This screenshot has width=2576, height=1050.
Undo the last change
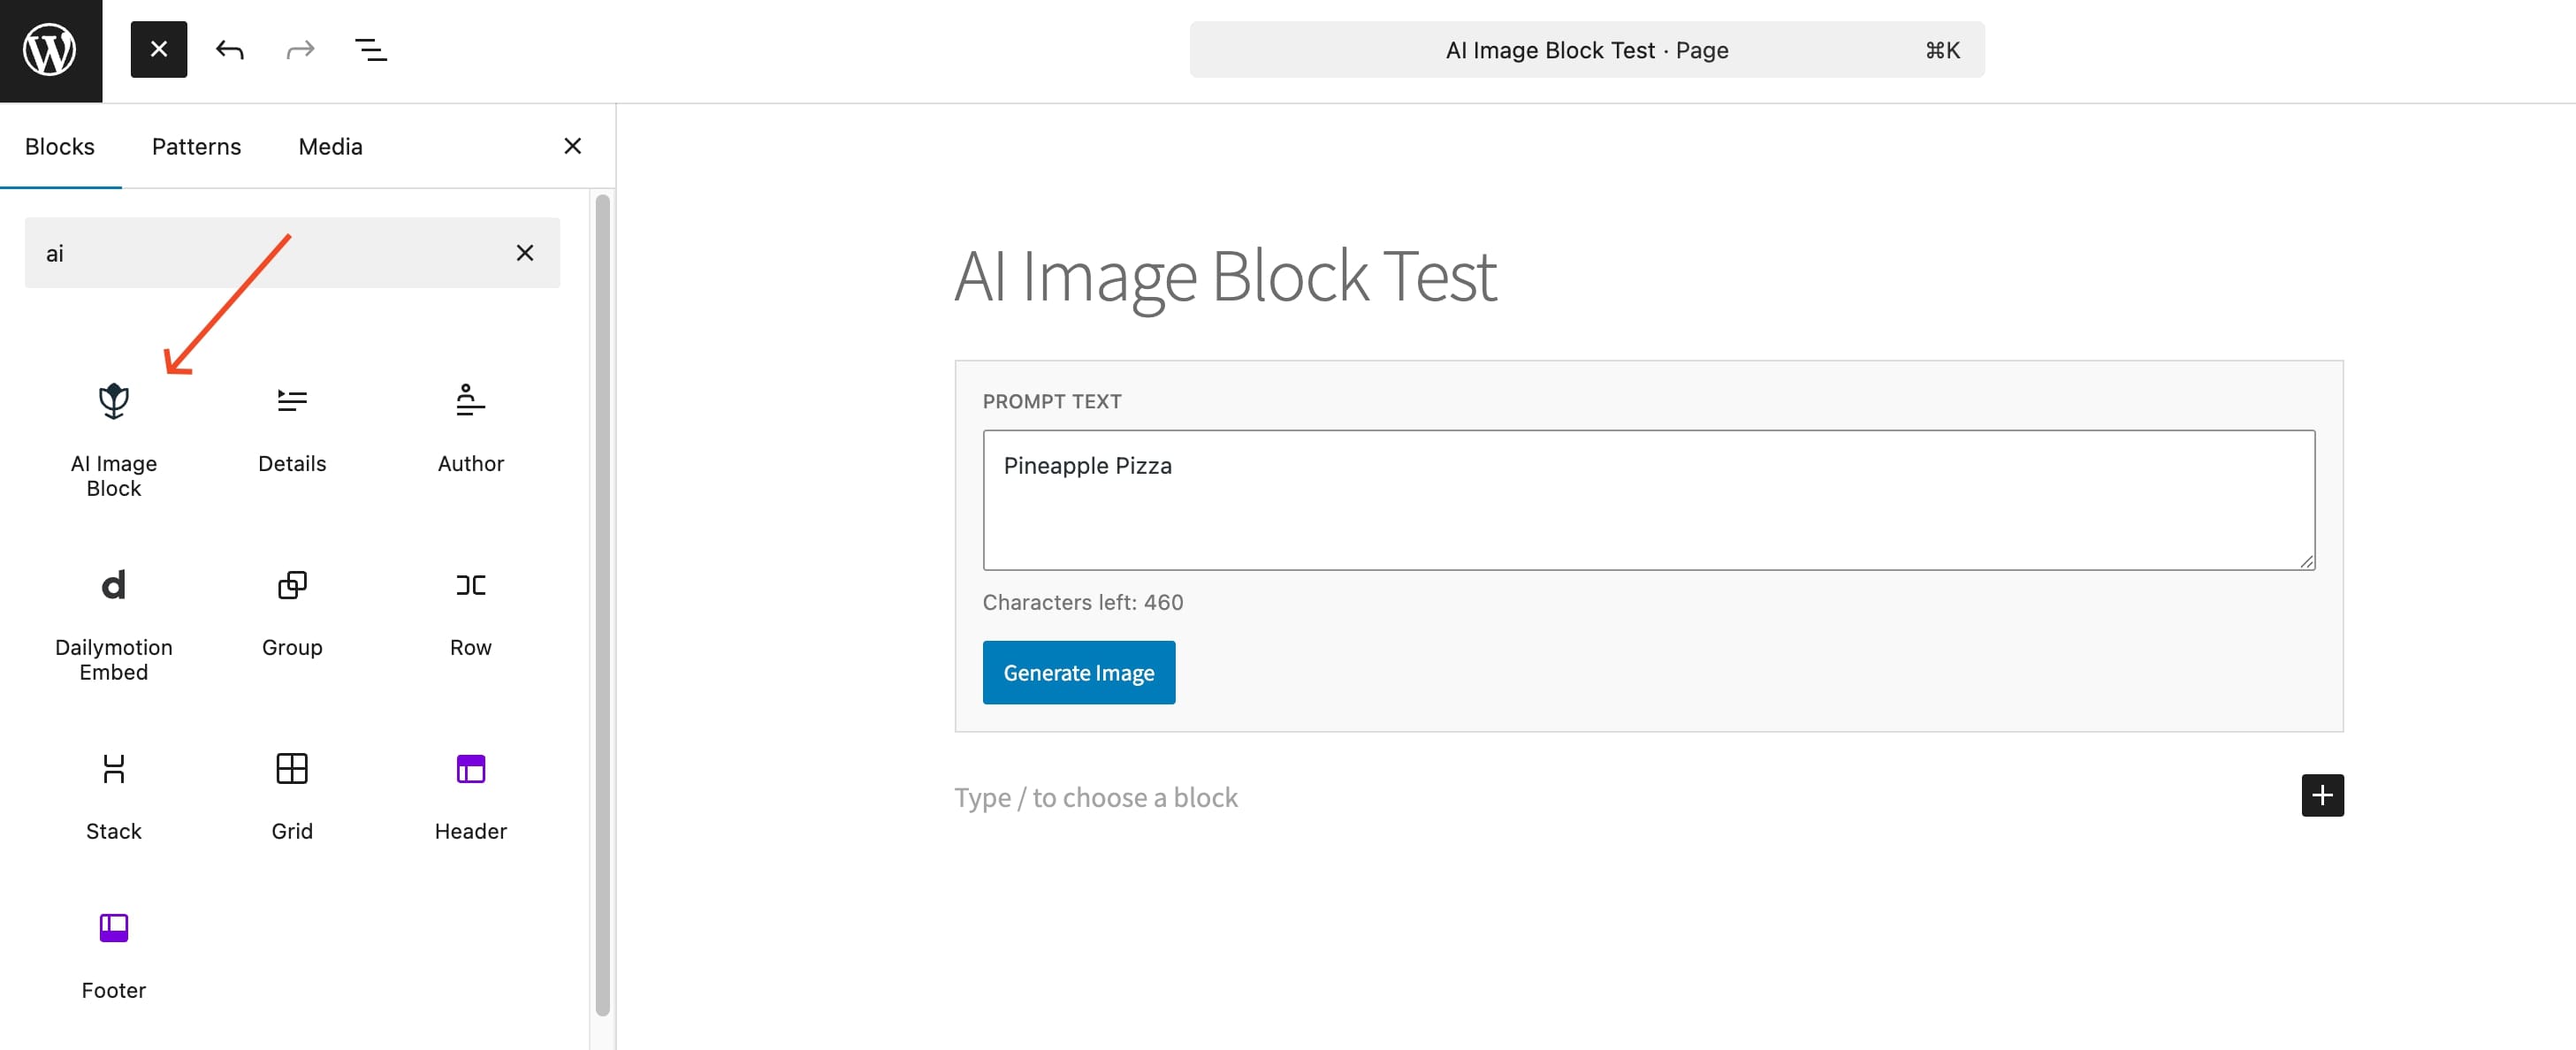click(230, 49)
